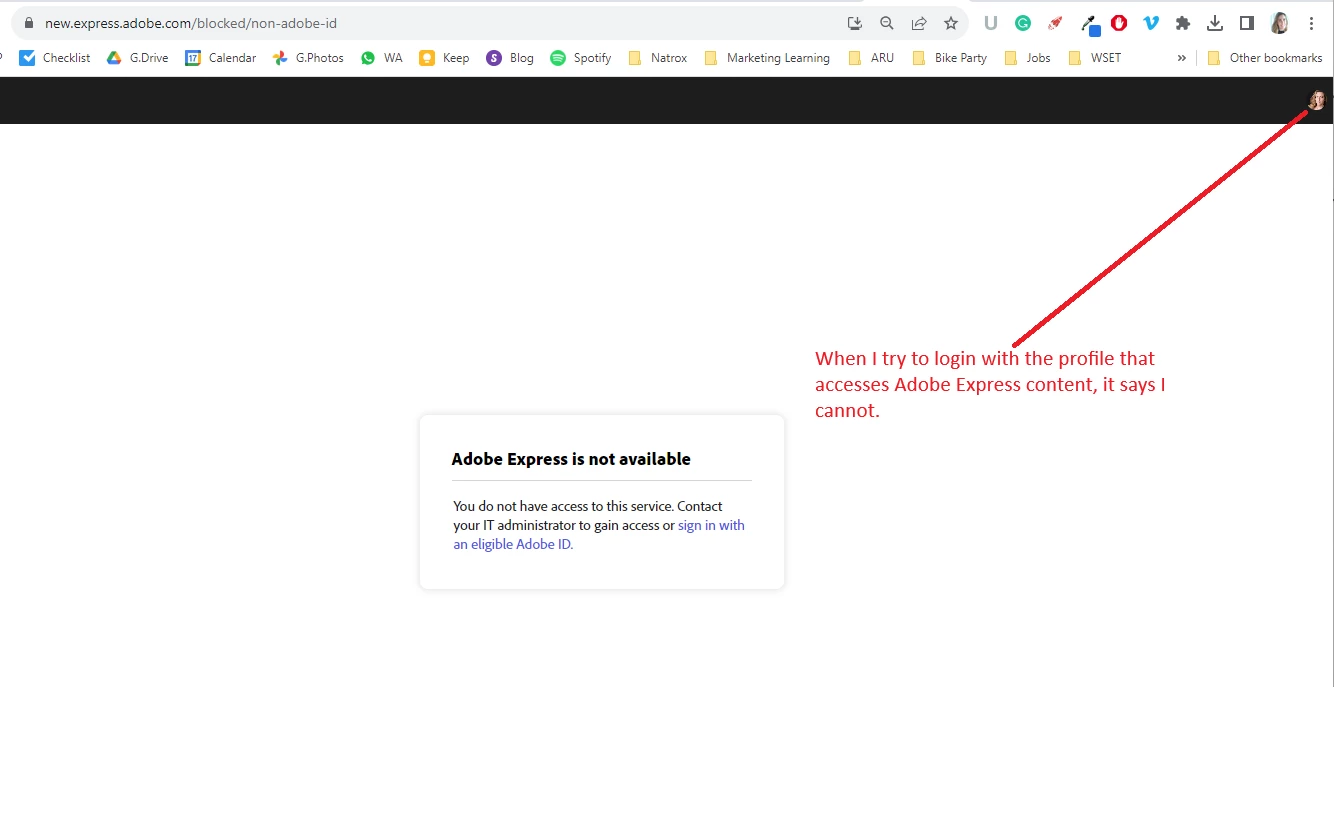
Task: Open the Chrome profile avatar in toolbar
Action: (1279, 23)
